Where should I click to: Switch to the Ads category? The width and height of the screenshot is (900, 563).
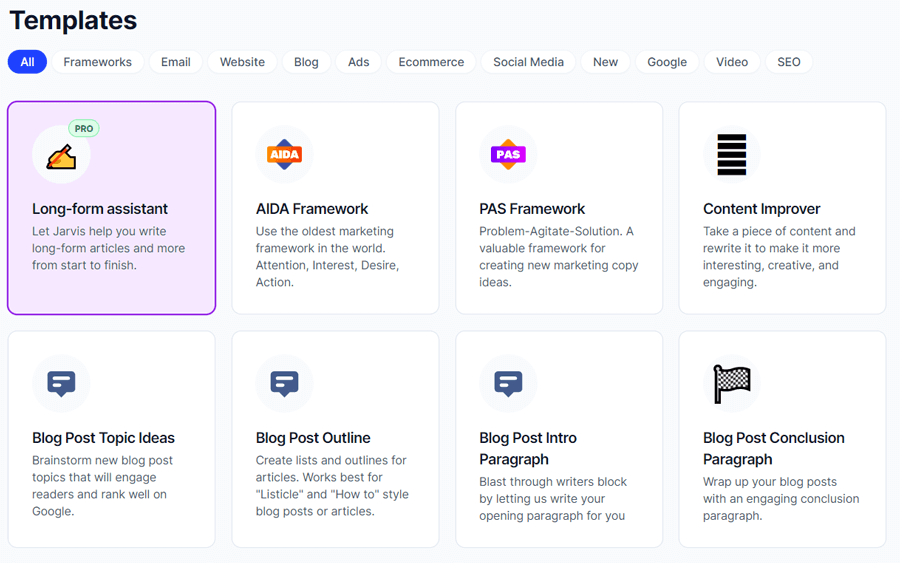[x=359, y=62]
